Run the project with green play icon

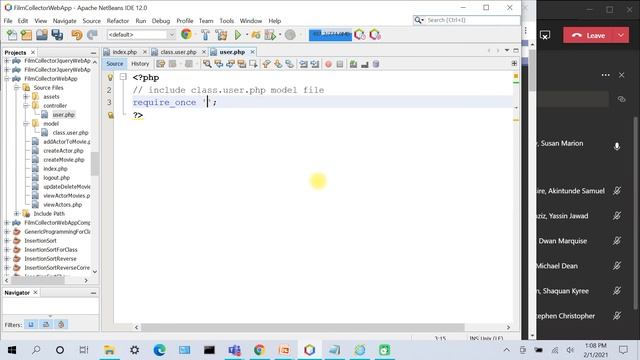(238, 35)
